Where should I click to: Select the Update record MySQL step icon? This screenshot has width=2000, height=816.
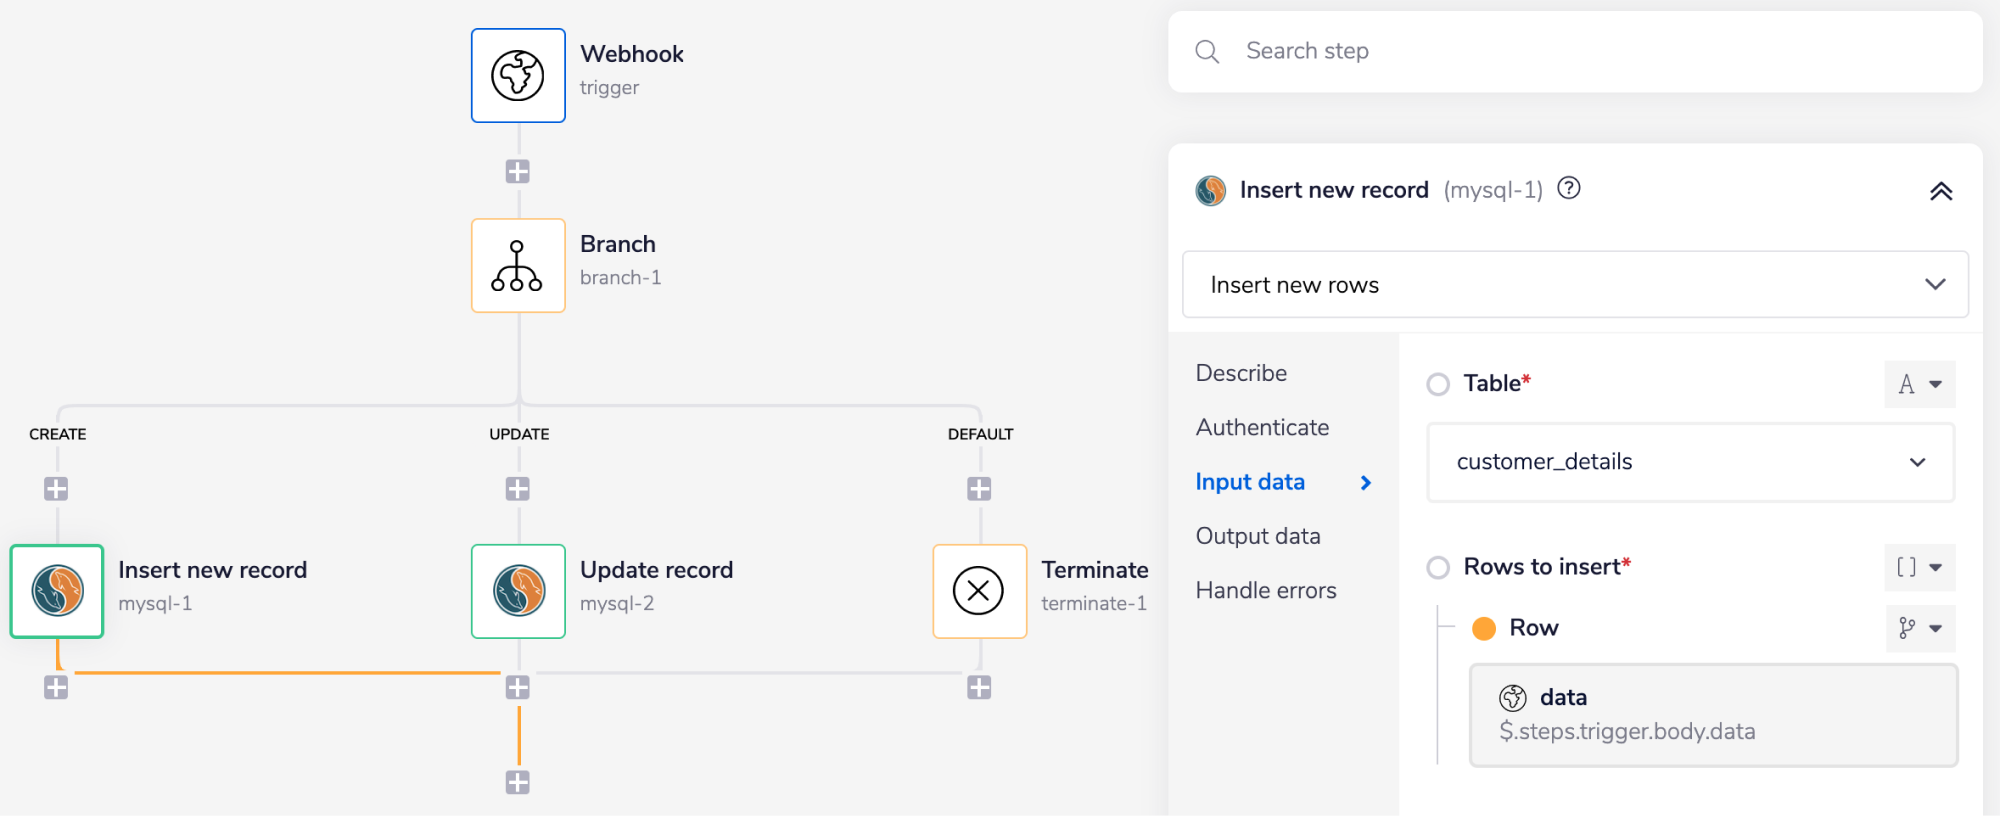point(518,591)
